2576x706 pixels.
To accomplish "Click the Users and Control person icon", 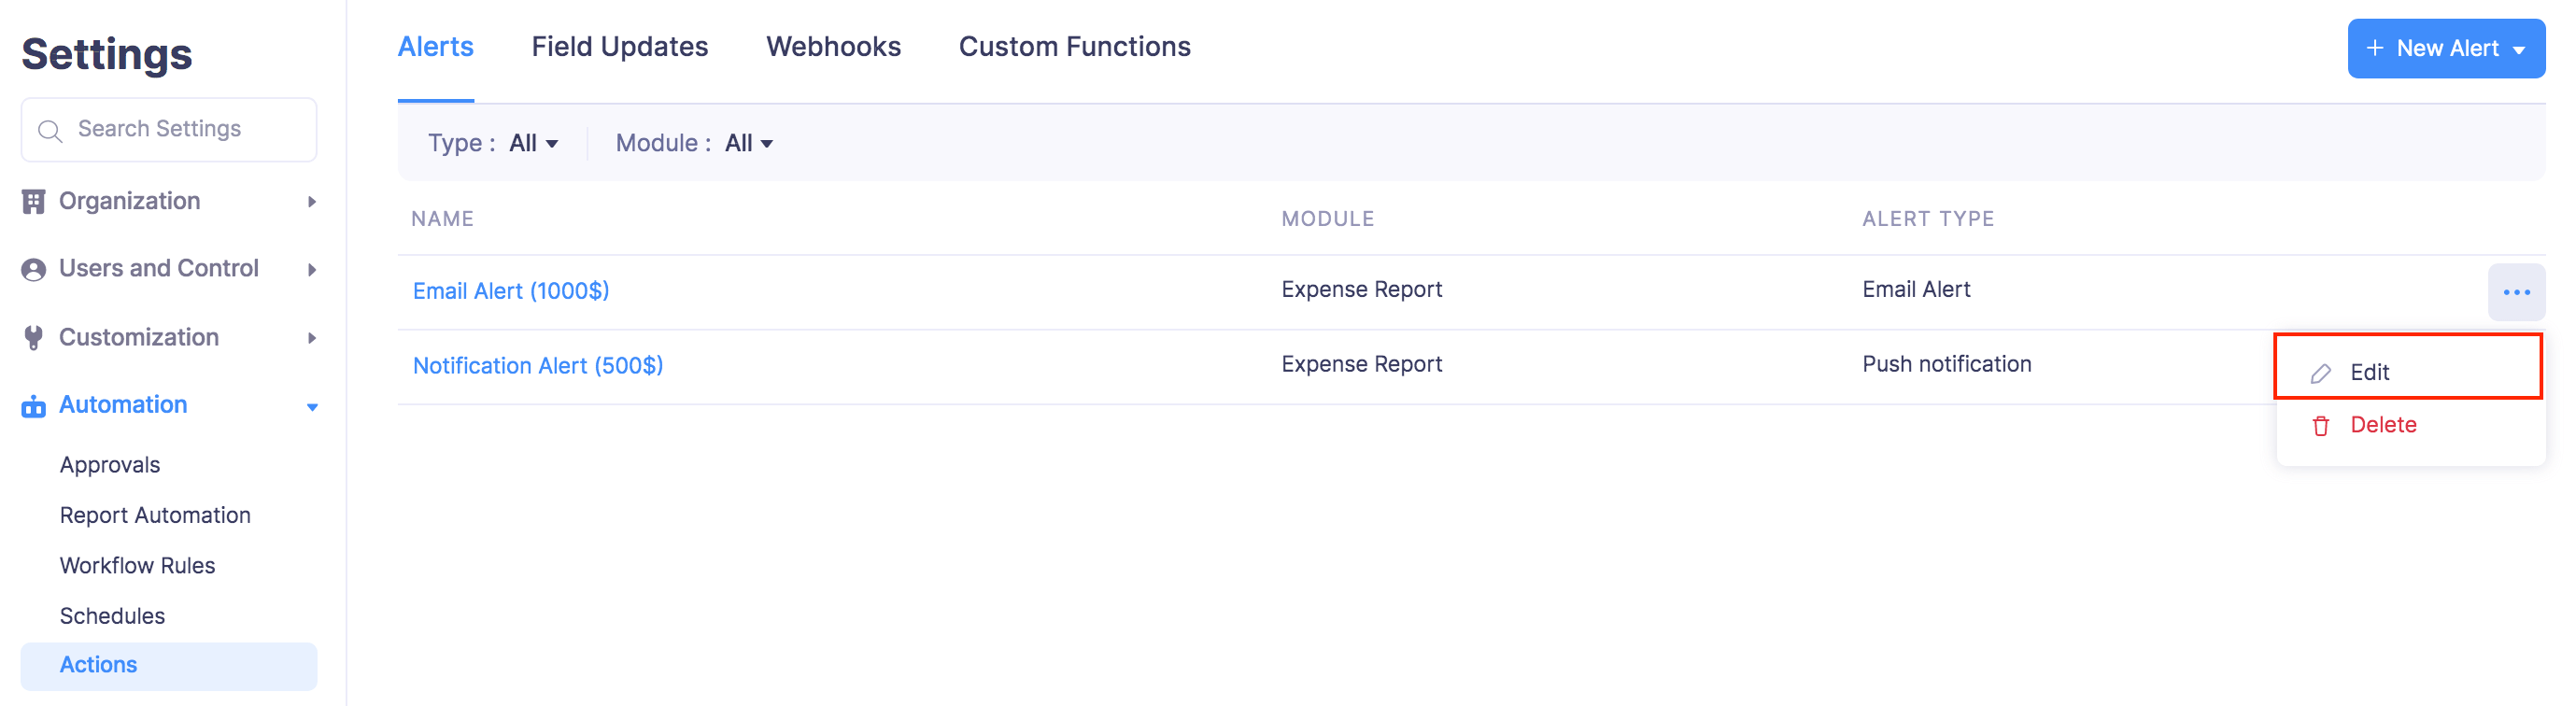I will tap(33, 270).
